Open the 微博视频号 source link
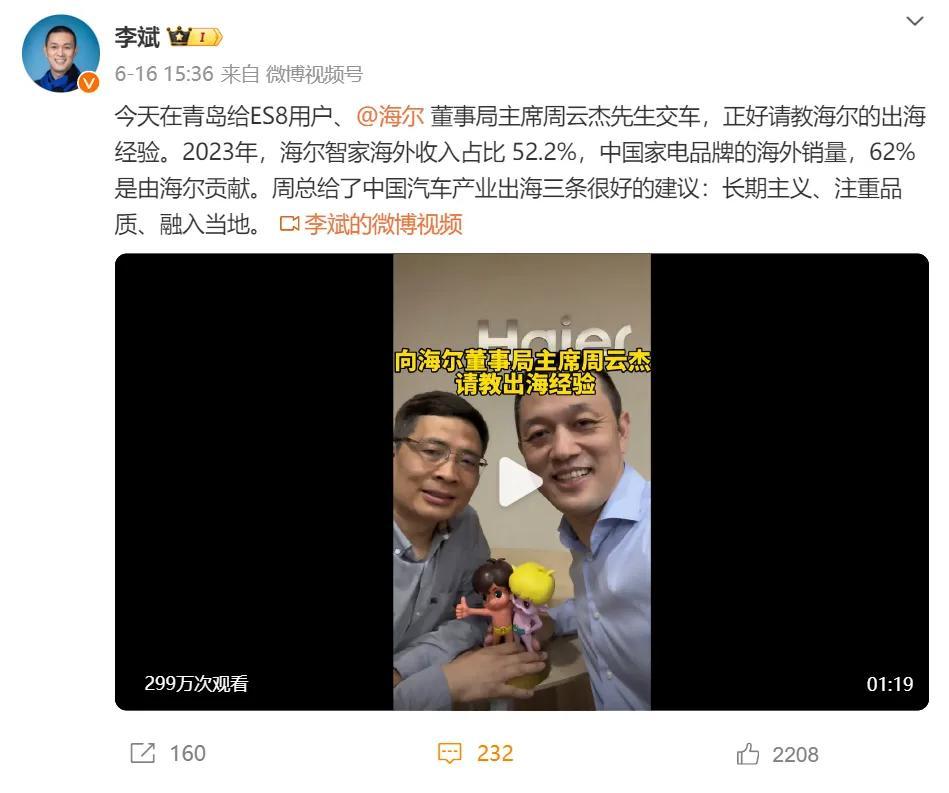 point(314,74)
